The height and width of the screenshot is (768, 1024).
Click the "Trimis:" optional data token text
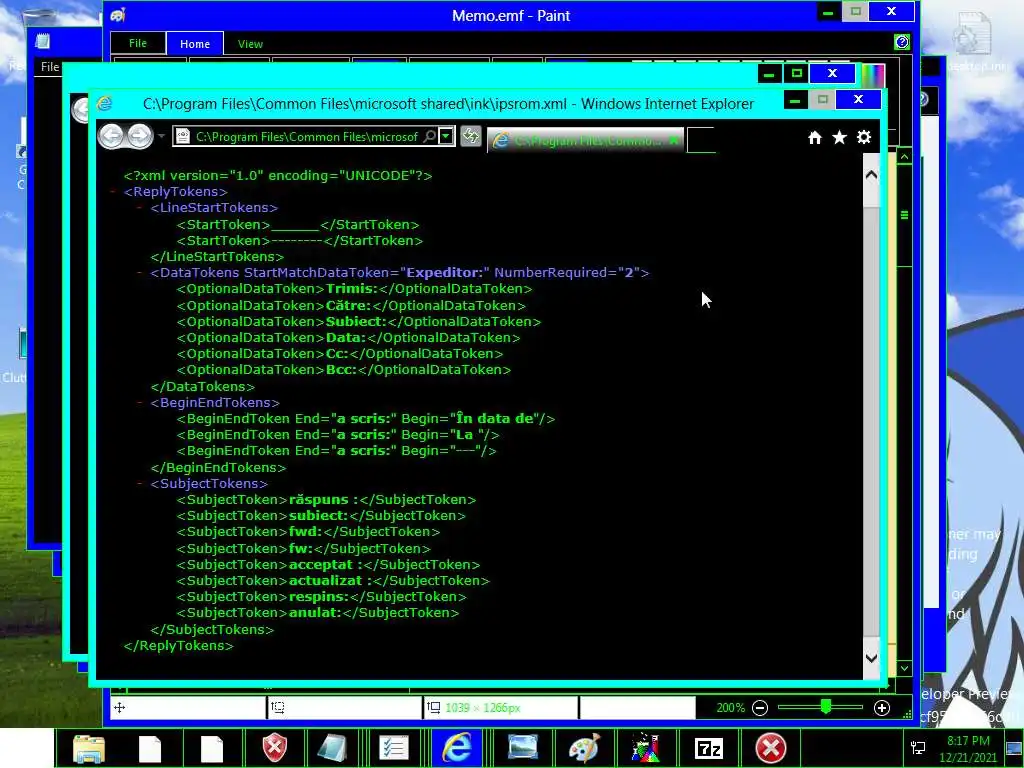click(x=352, y=289)
